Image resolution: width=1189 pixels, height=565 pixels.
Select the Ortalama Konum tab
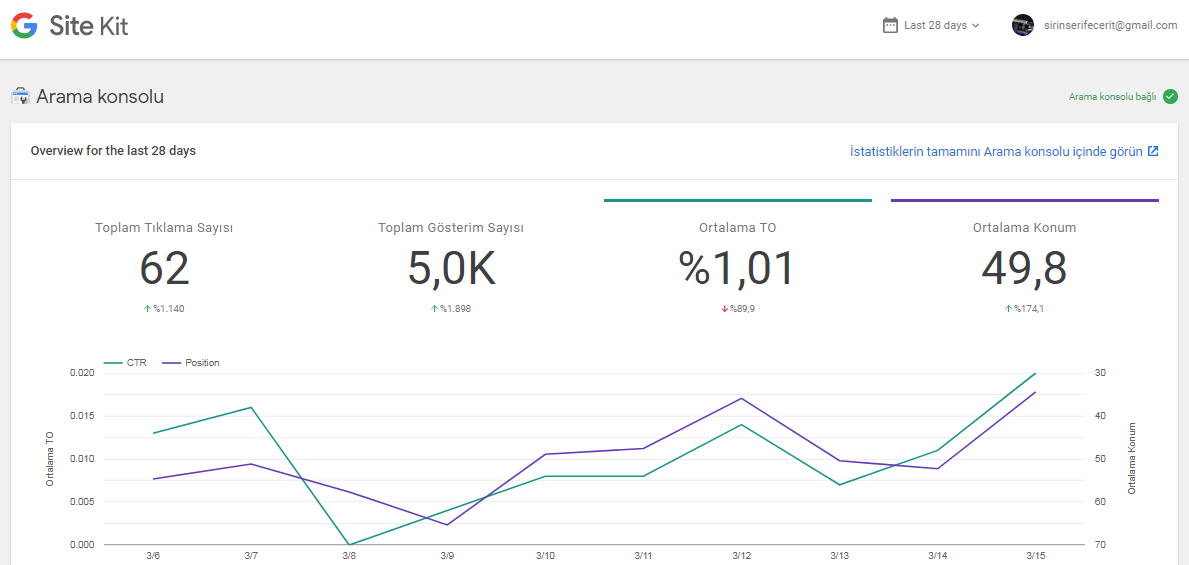click(x=1024, y=259)
